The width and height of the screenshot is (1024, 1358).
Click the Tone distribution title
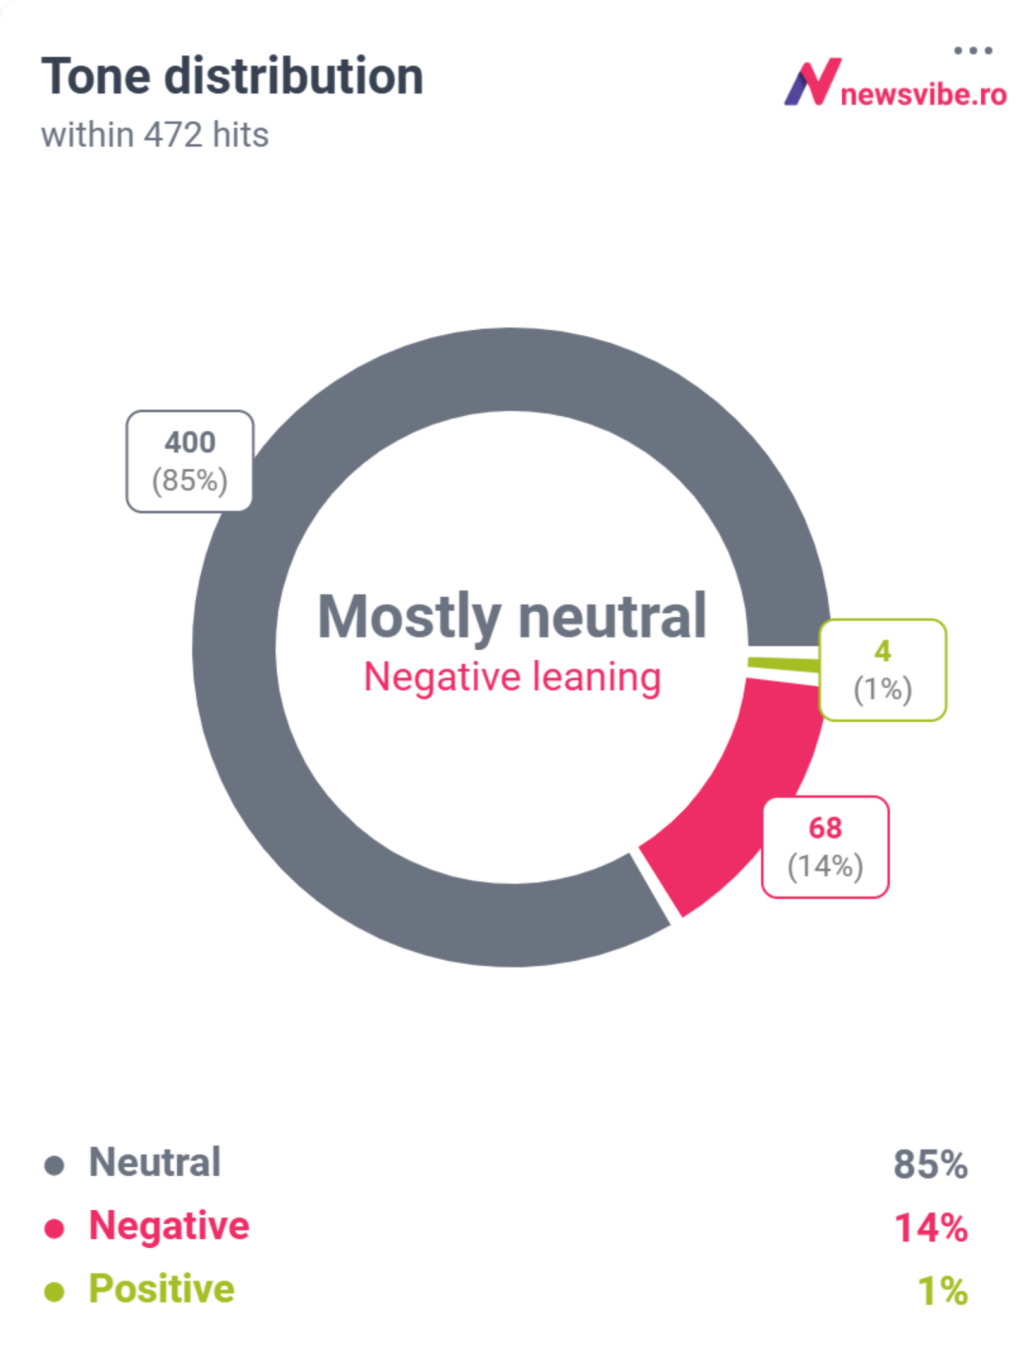[232, 76]
